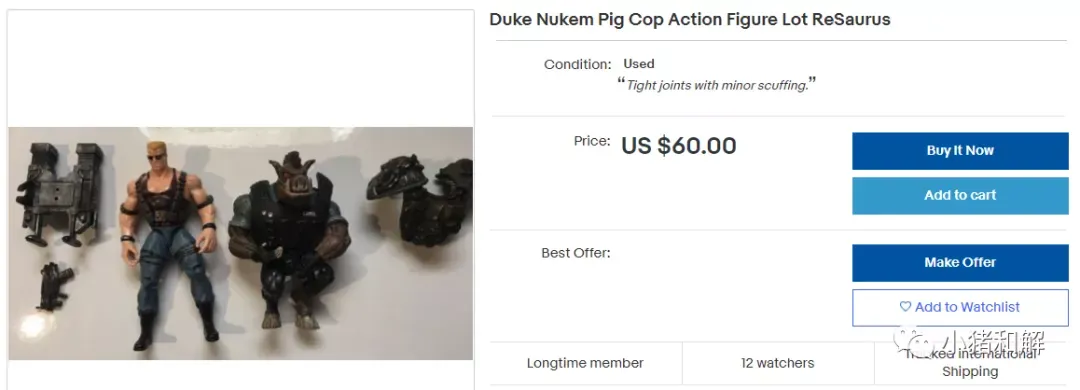Select the small black gun accessory
Viewport: 1080px width, 390px height.
53,286
